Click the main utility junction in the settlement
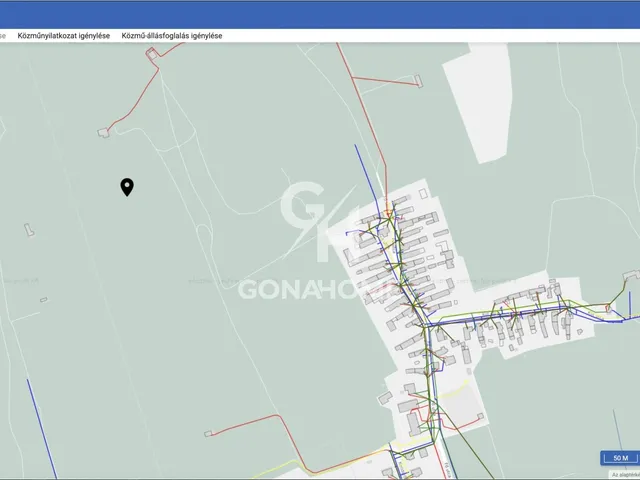 click(x=425, y=325)
